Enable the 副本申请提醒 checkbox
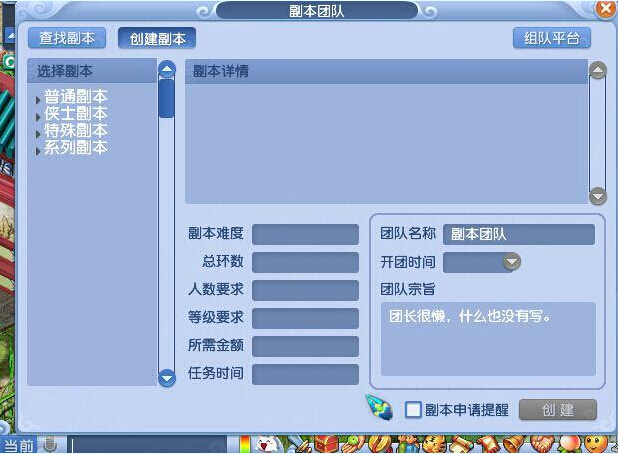618x454 pixels. click(413, 410)
